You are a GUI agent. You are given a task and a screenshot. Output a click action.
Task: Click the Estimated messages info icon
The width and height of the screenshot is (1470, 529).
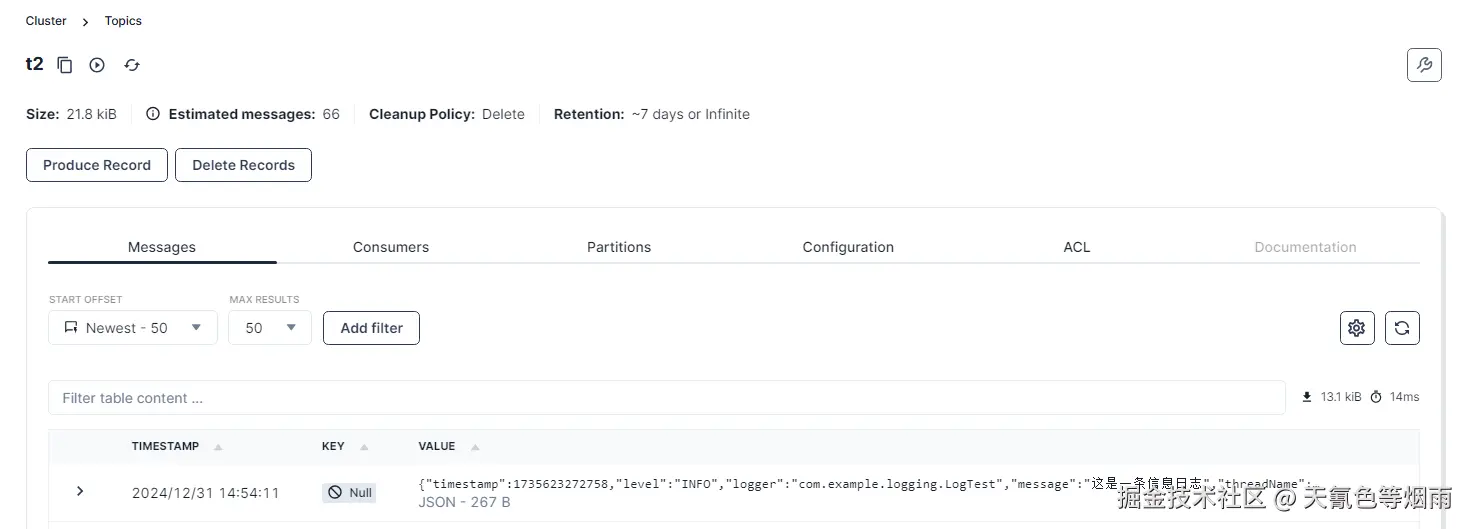click(153, 114)
